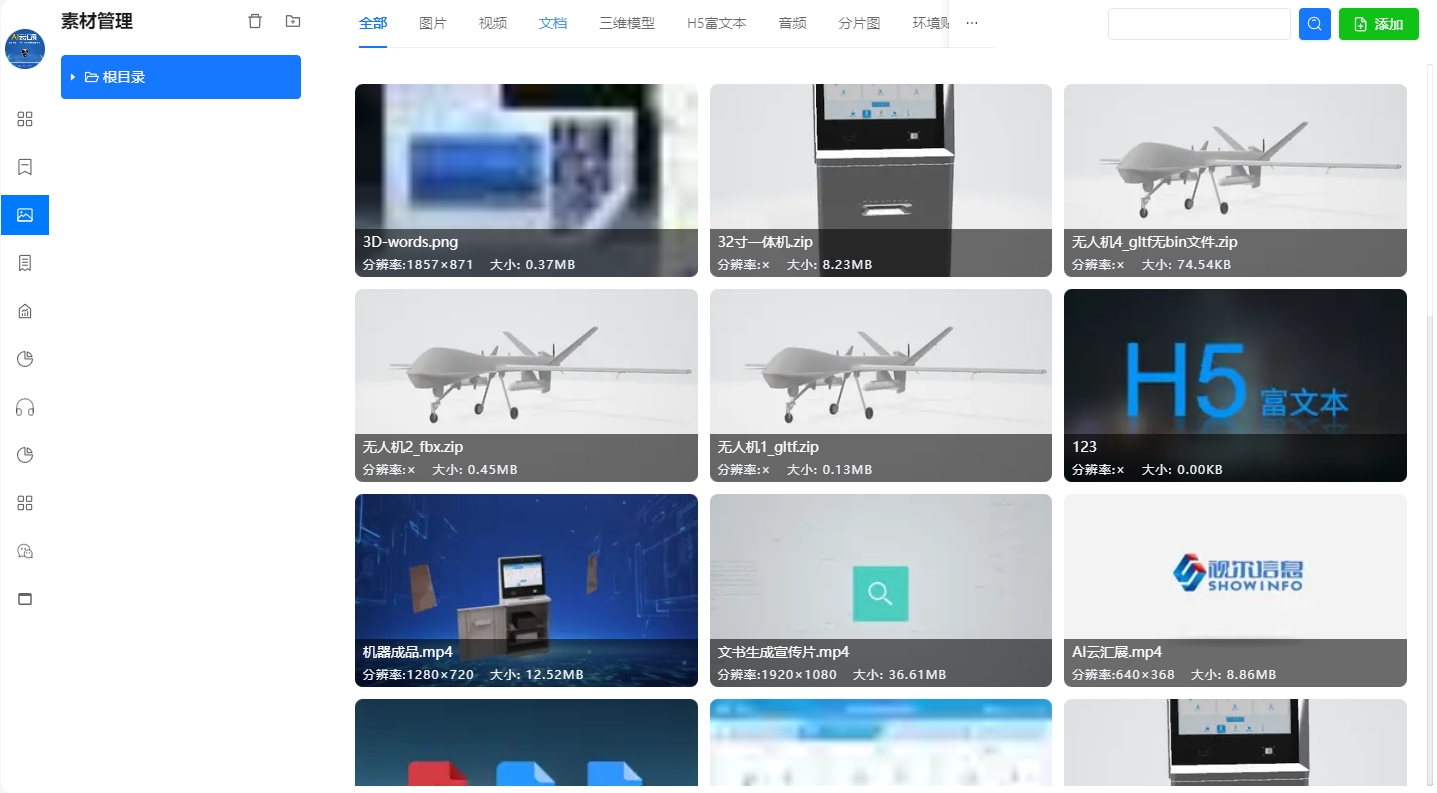Select the 音频 tab
This screenshot has width=1437, height=793.
pos(792,23)
